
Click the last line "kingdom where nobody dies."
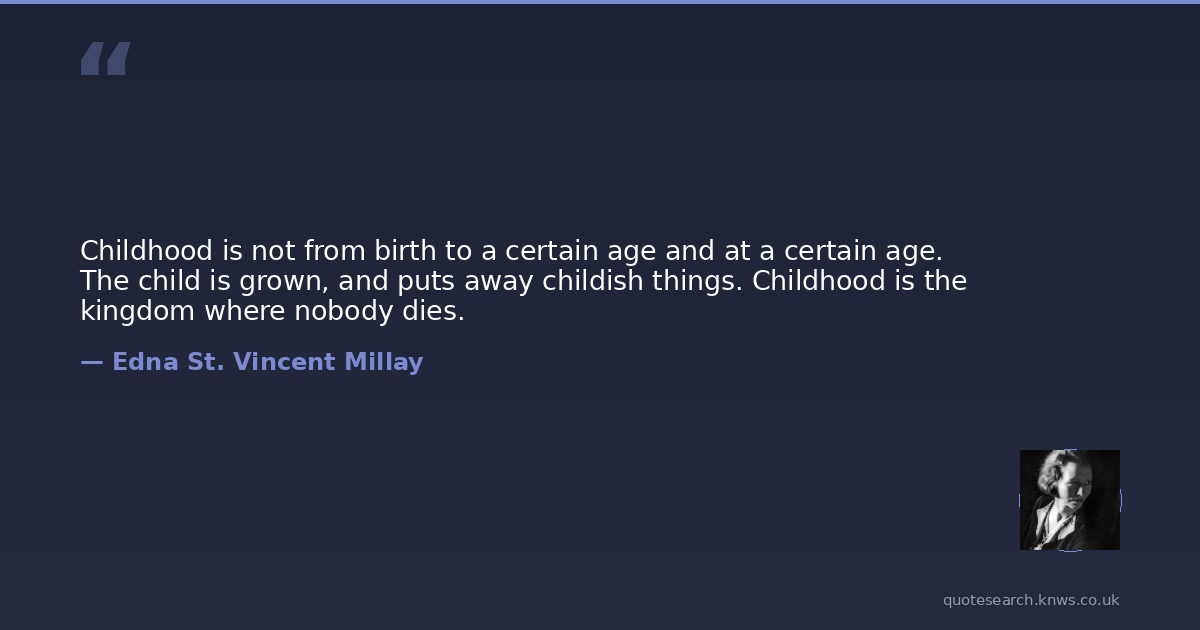pyautogui.click(x=272, y=311)
